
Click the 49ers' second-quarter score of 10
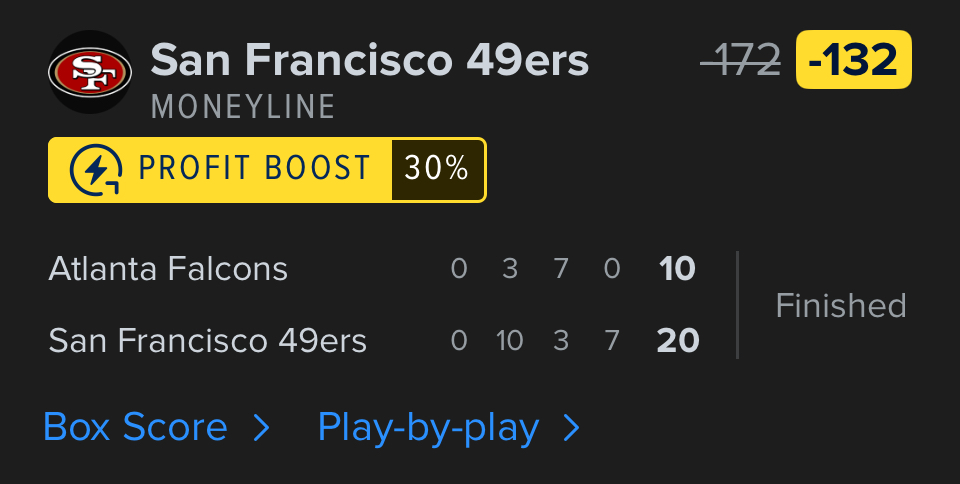(510, 342)
